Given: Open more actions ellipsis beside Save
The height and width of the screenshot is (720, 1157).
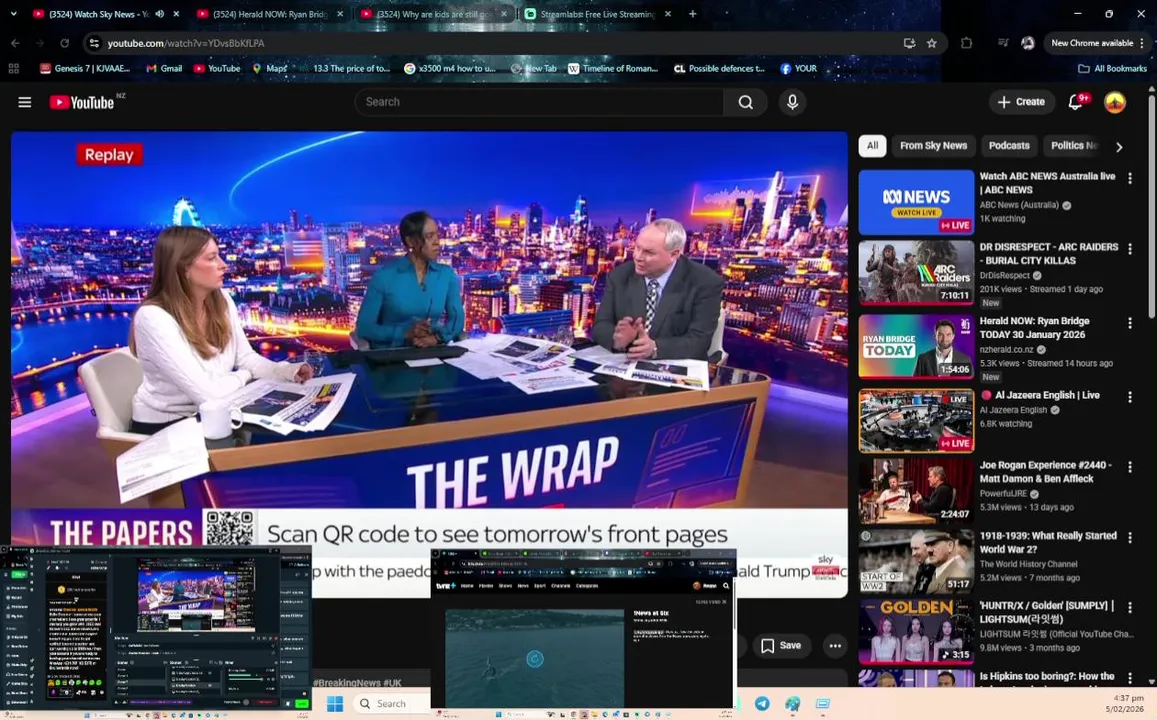Looking at the screenshot, I should (835, 645).
